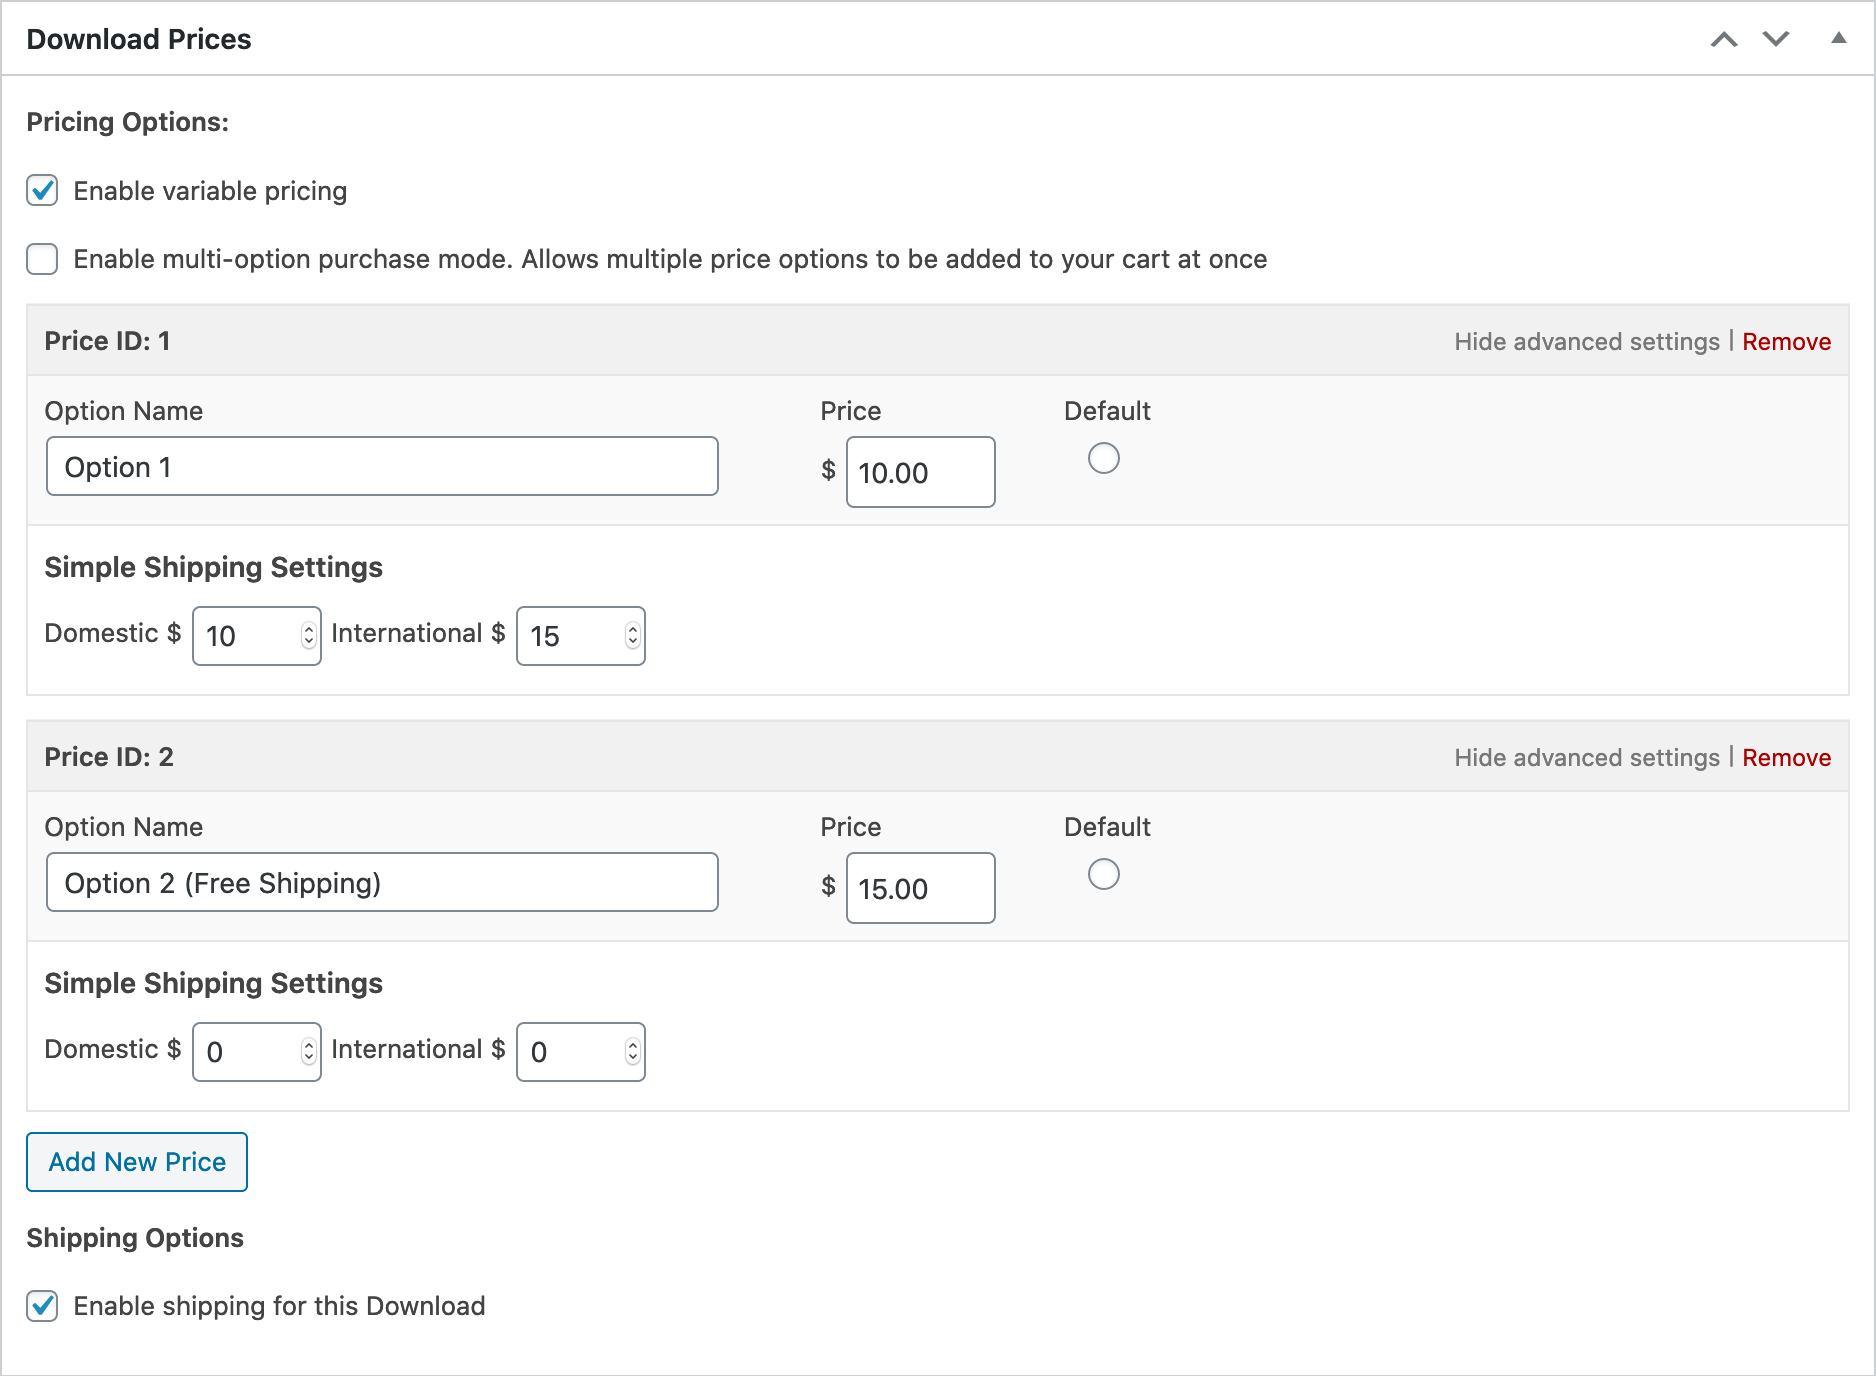Hide advanced settings for Price ID 1
1876x1376 pixels.
(1586, 342)
